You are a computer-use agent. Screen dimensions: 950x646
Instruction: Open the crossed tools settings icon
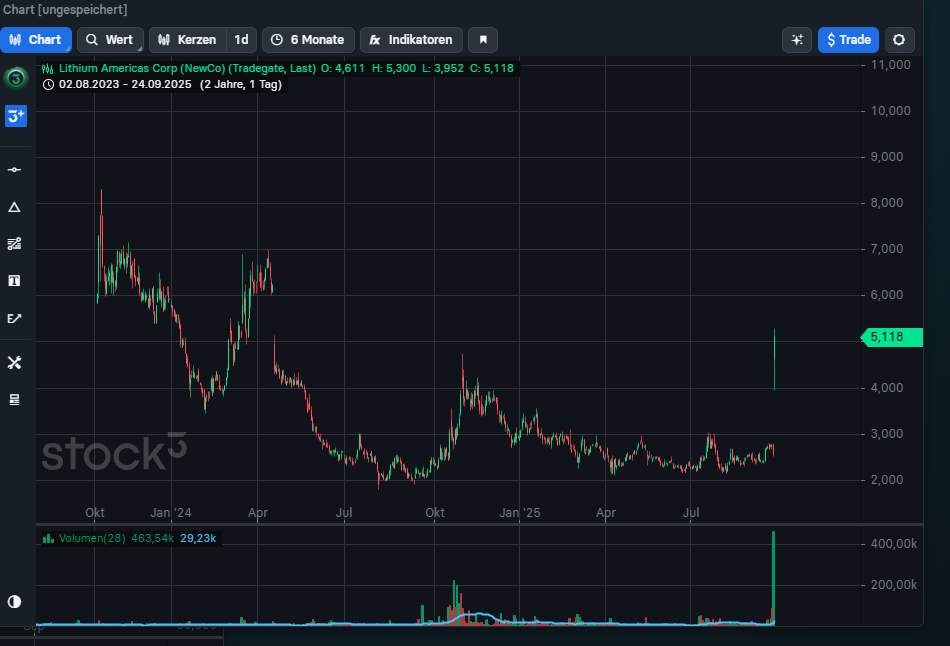pyautogui.click(x=15, y=362)
